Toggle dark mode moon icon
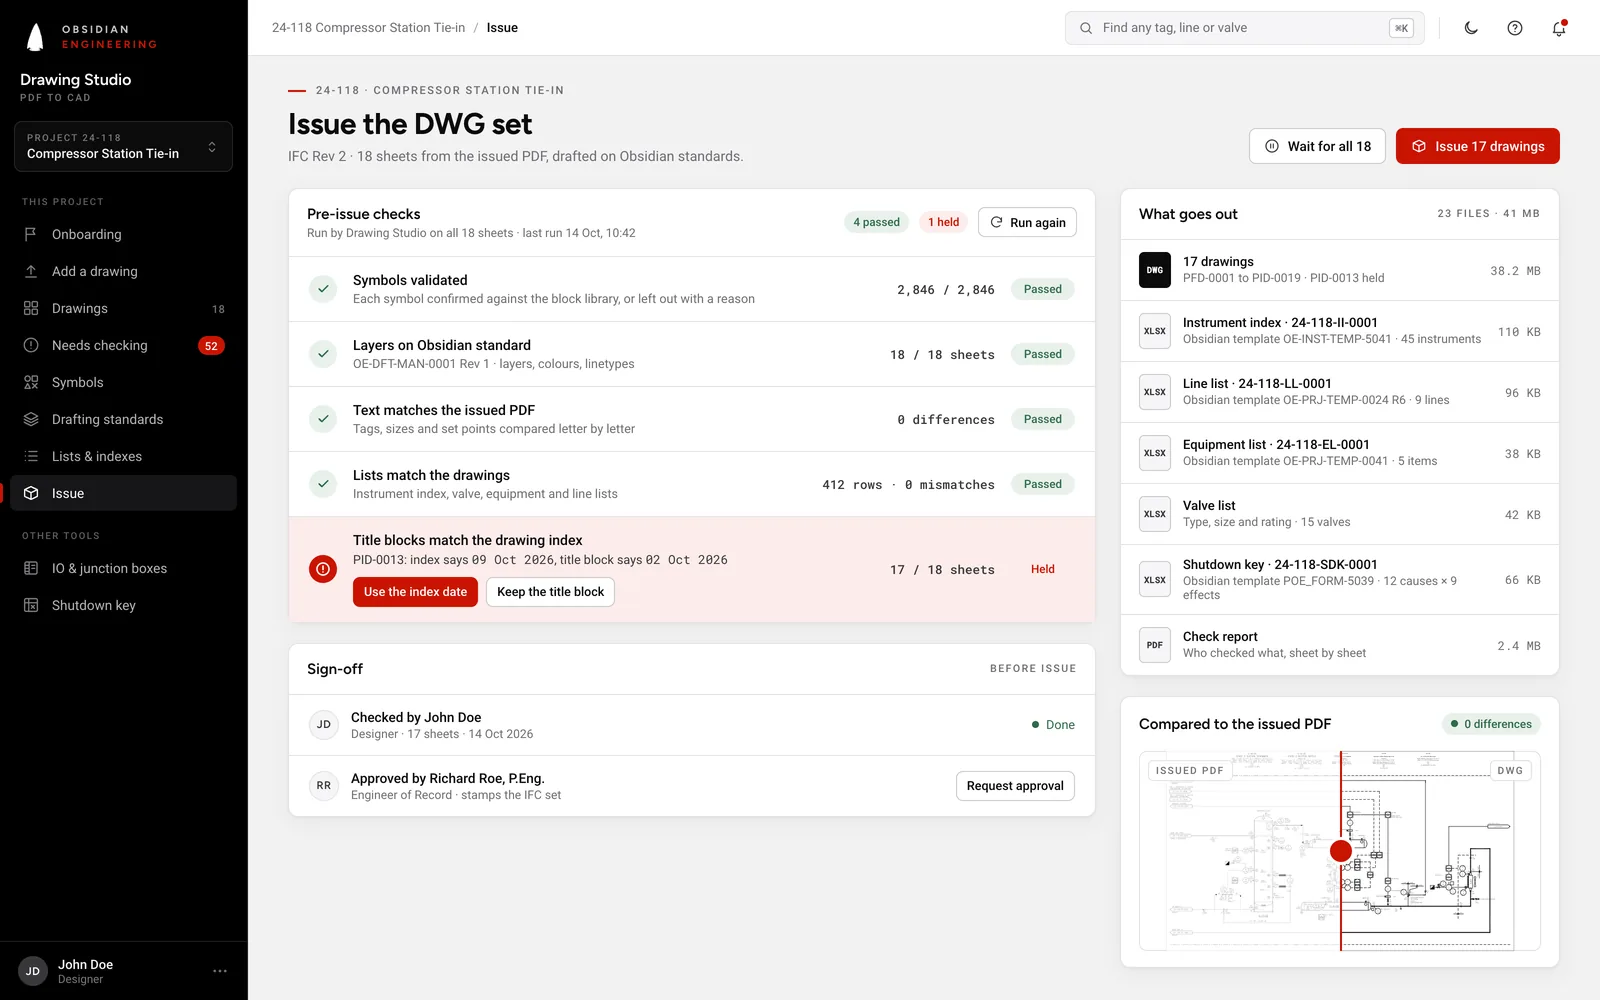 pyautogui.click(x=1471, y=28)
